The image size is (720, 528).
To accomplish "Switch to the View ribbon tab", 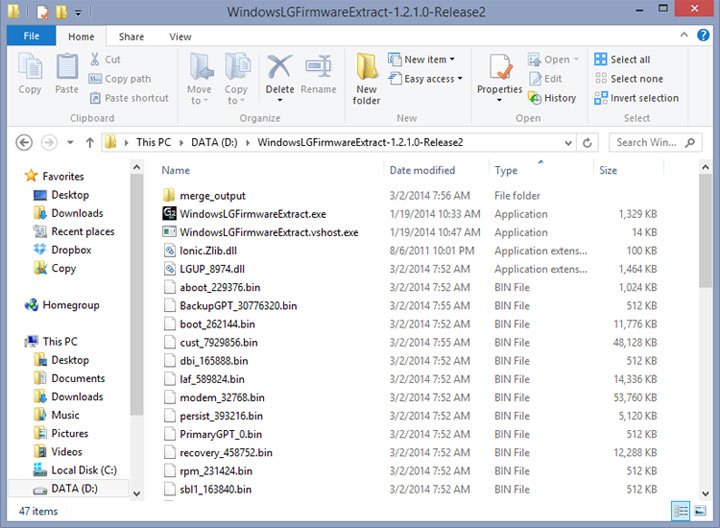I will tap(180, 36).
